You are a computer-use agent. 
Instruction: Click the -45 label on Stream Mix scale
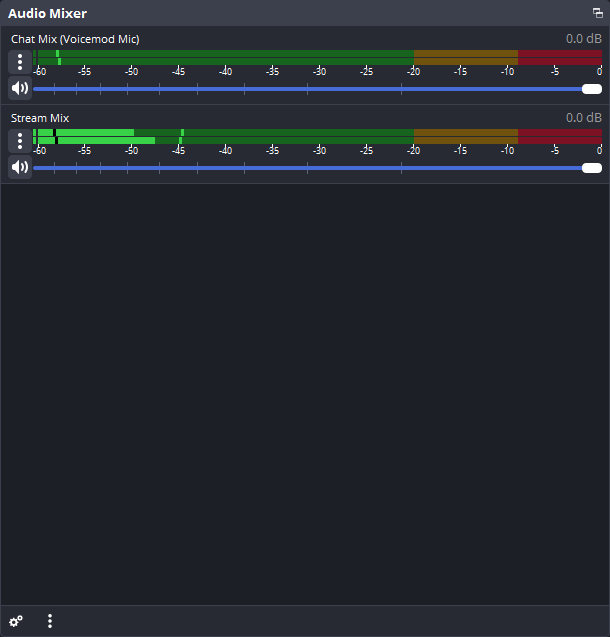click(178, 150)
